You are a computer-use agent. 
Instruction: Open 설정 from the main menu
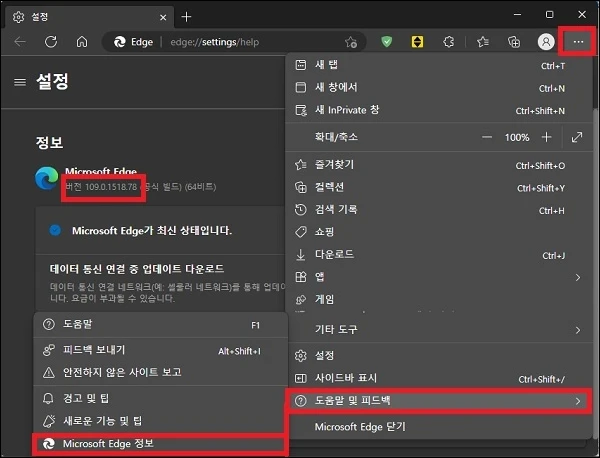439,355
